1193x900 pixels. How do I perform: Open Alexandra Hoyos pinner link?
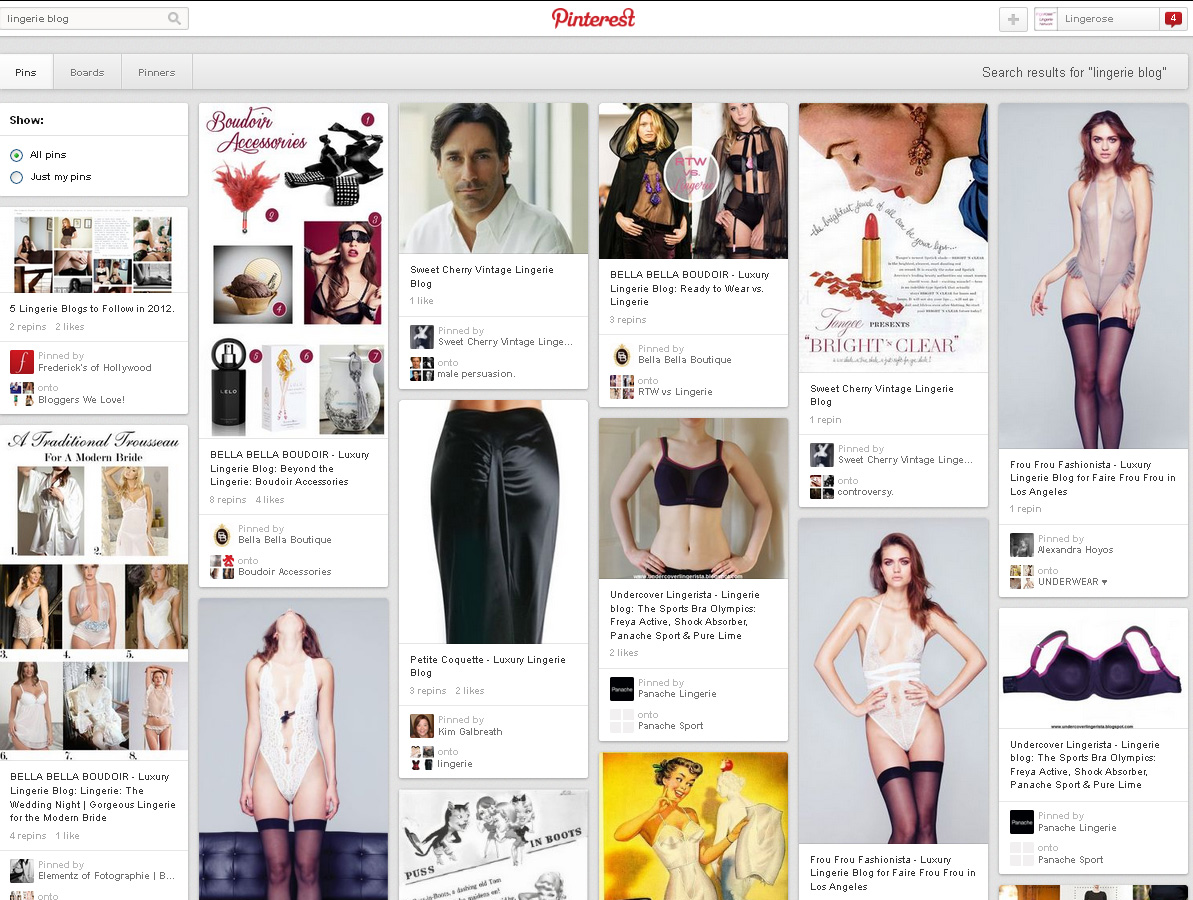pos(1076,550)
